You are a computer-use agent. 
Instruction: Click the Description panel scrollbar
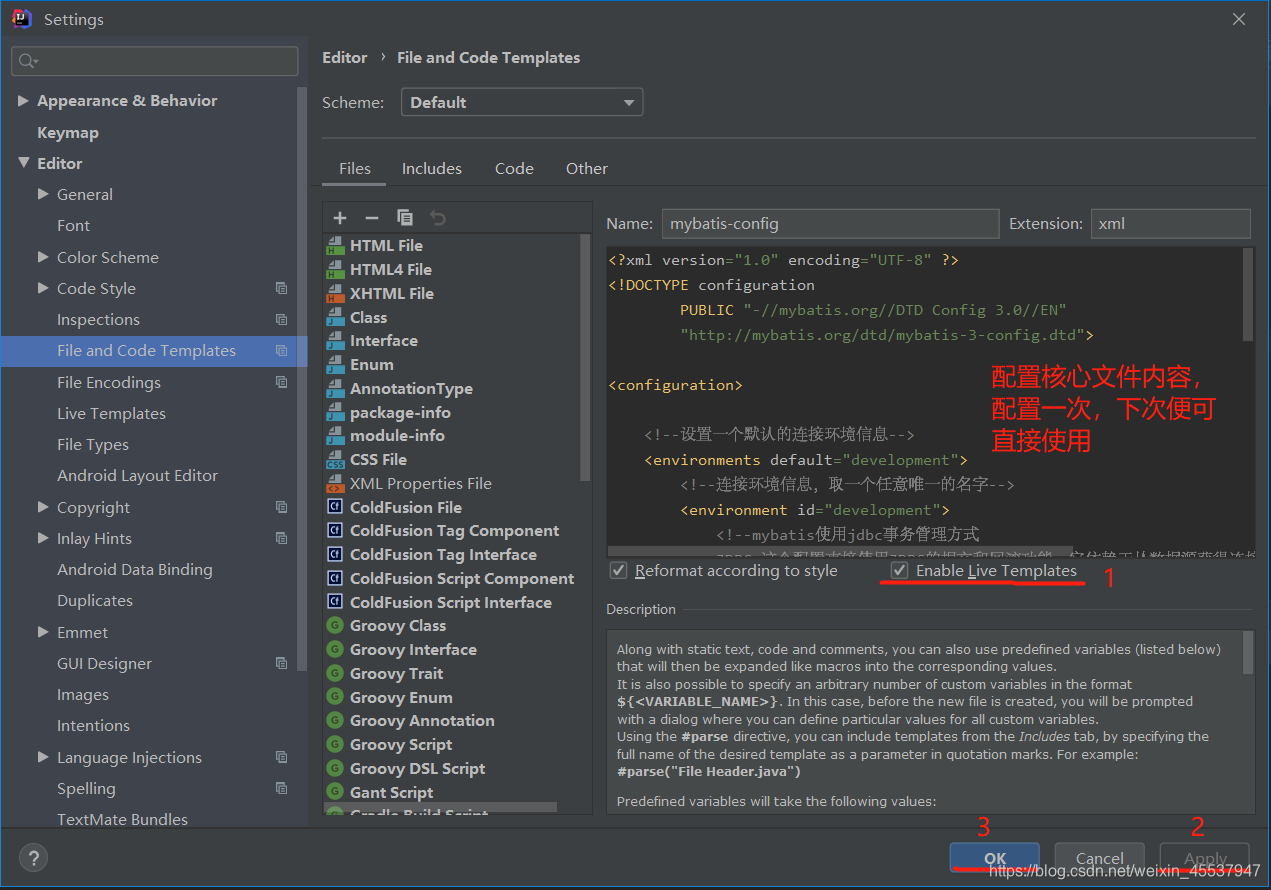click(1248, 652)
